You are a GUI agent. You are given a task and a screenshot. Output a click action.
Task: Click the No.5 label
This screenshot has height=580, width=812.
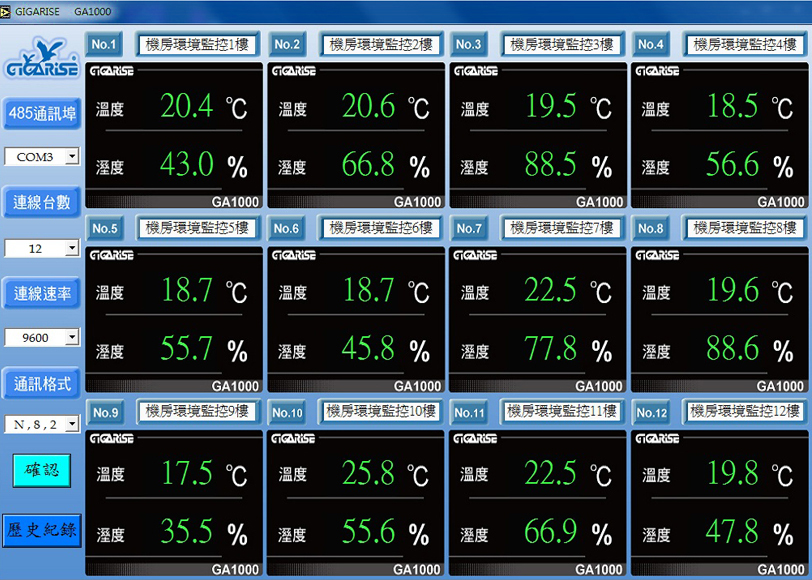point(105,228)
